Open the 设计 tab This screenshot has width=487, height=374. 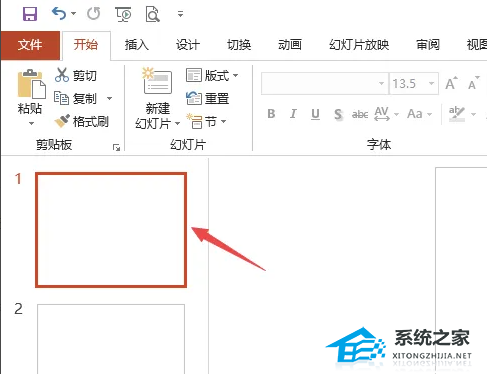pos(188,45)
